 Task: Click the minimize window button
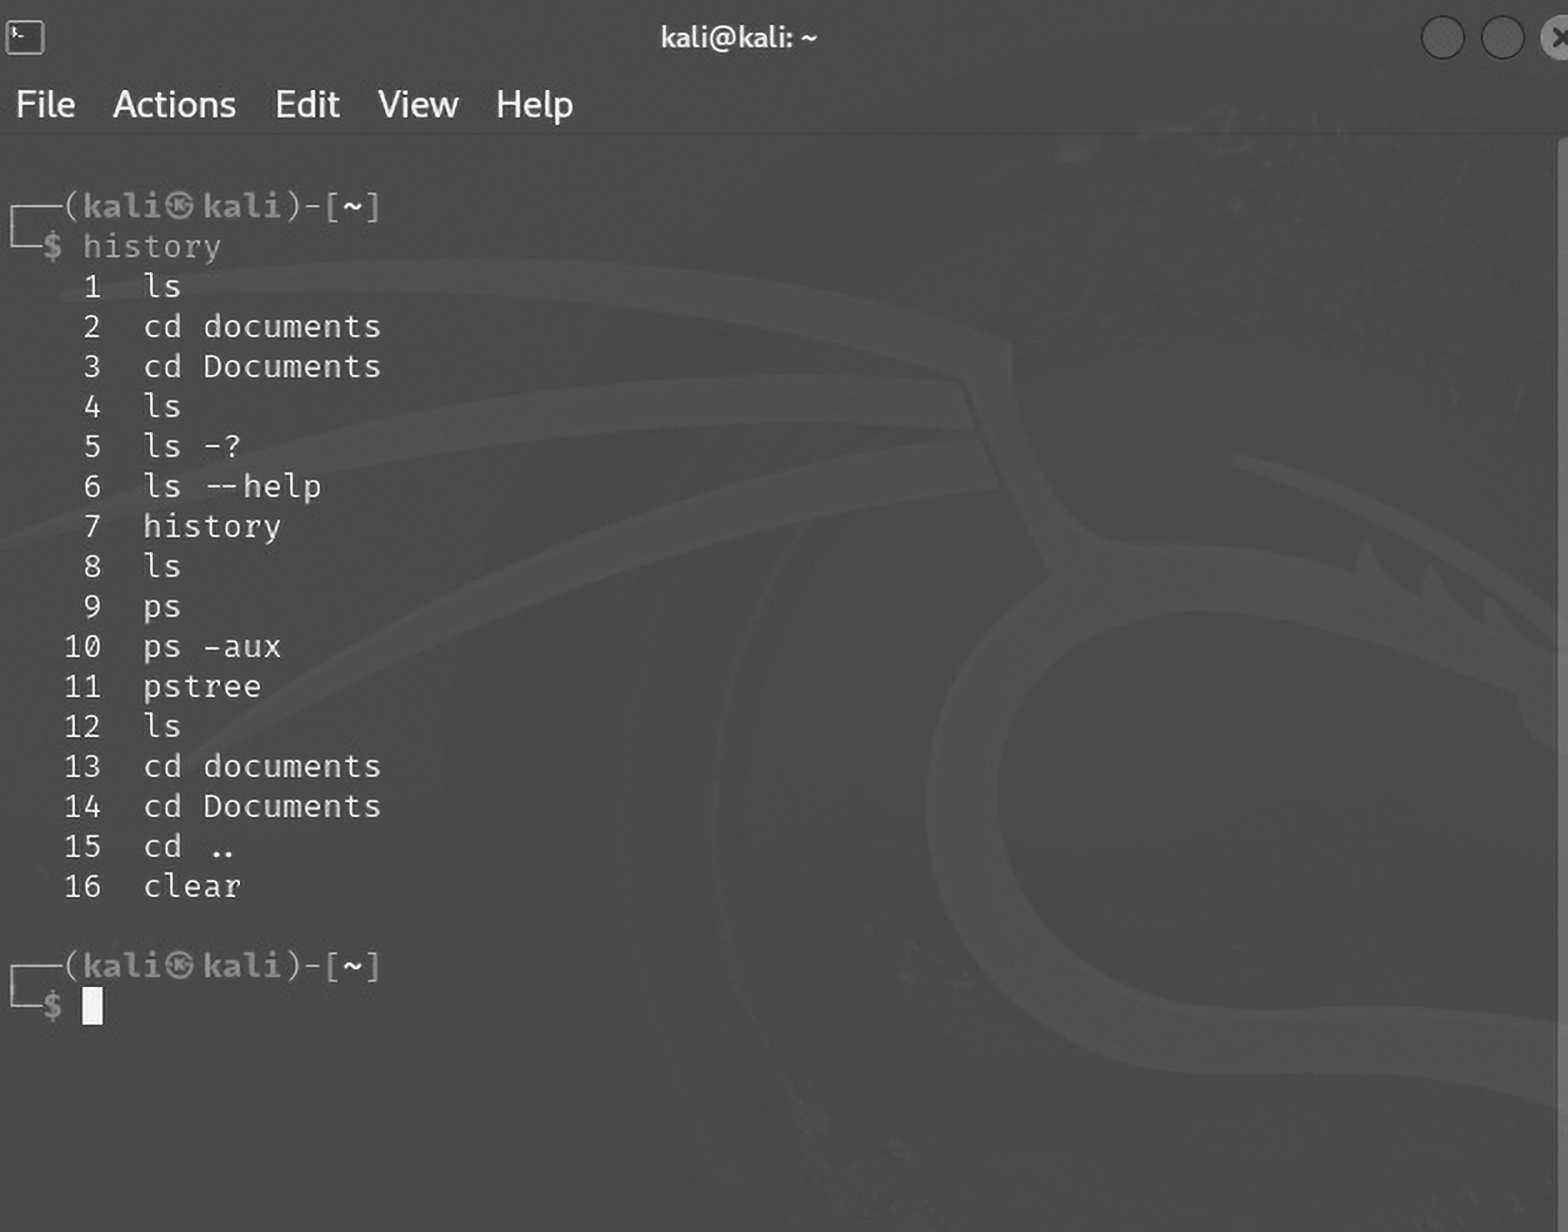(1442, 38)
